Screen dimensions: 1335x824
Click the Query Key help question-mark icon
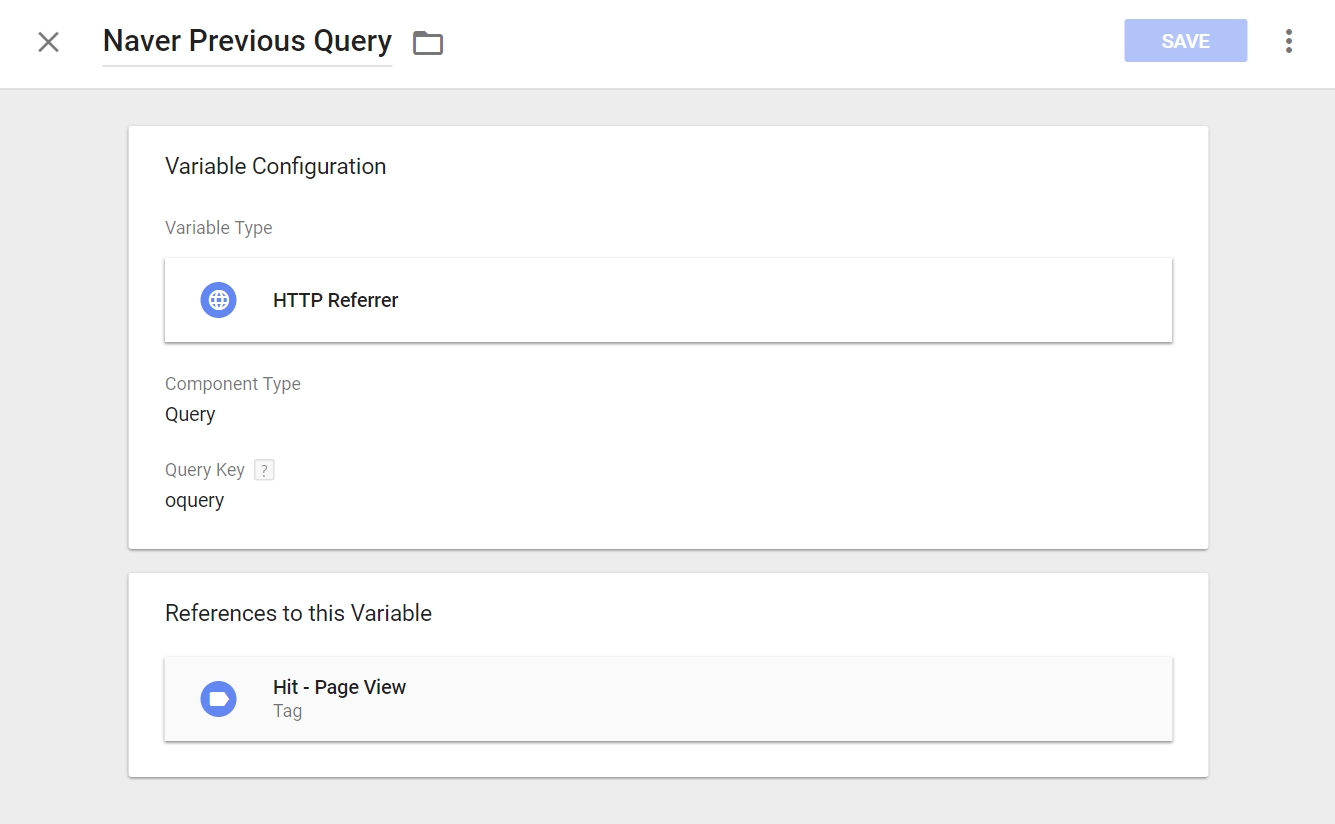pyautogui.click(x=264, y=470)
